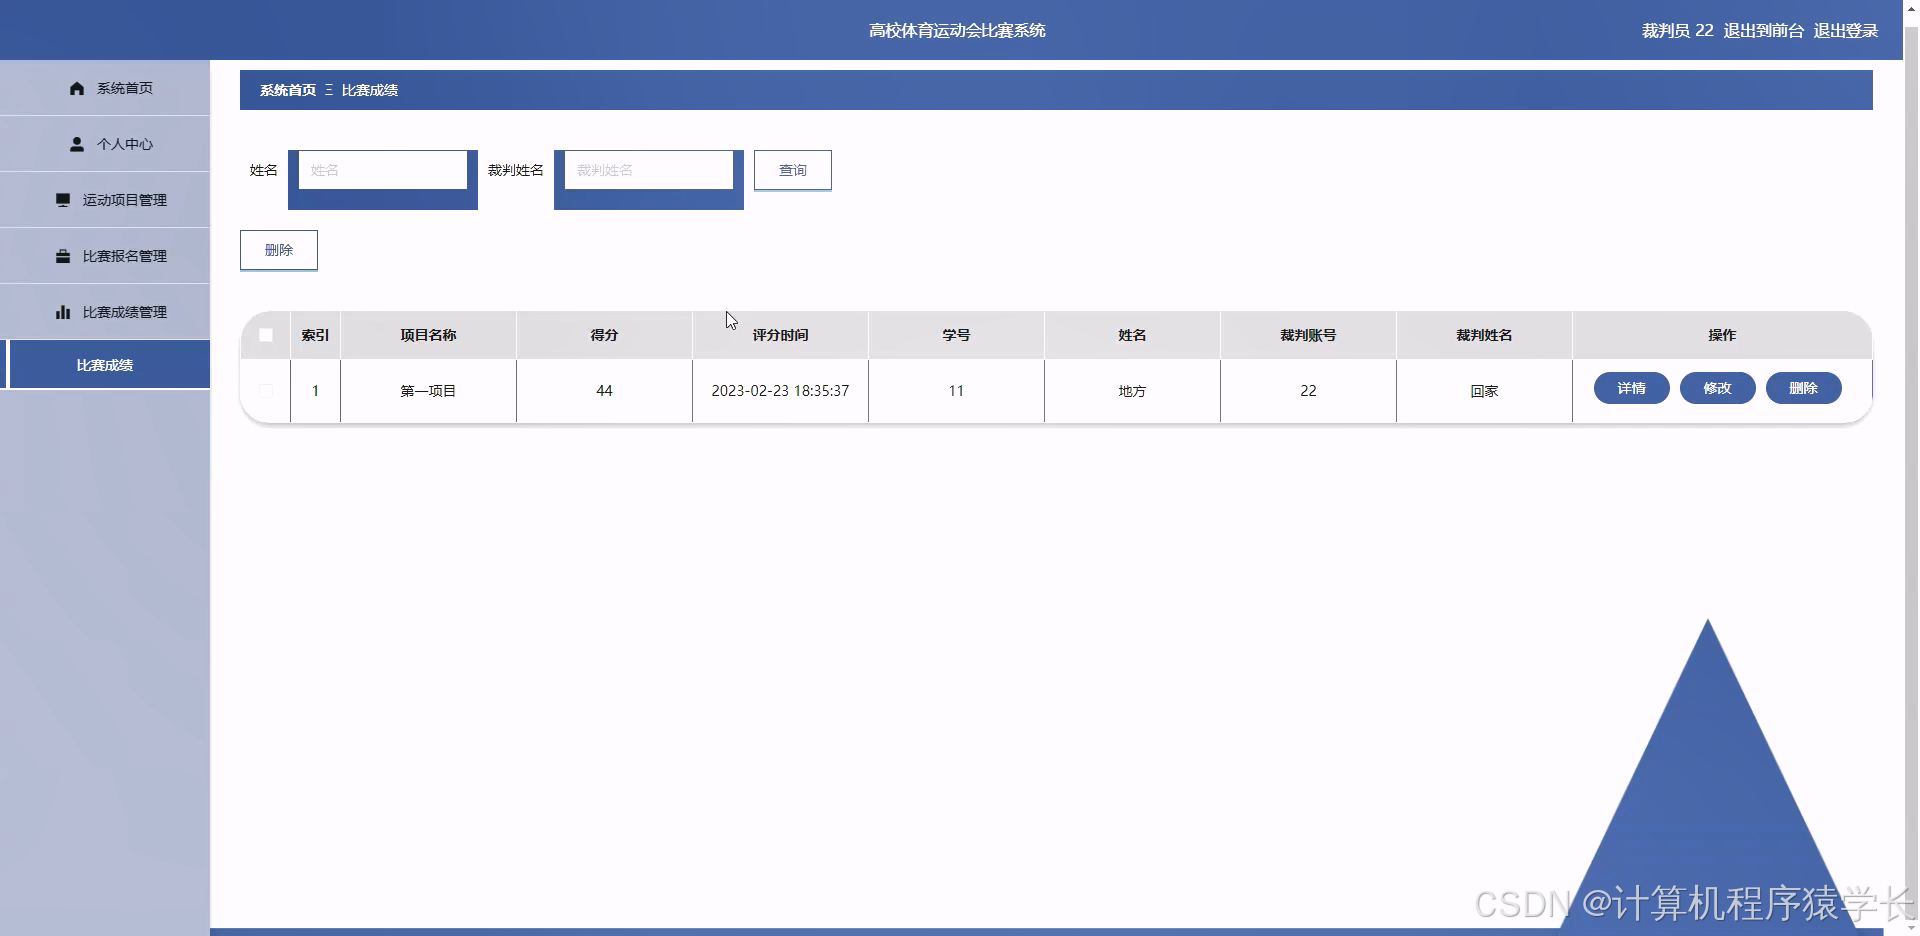Click the 操作 column header

[1722, 335]
